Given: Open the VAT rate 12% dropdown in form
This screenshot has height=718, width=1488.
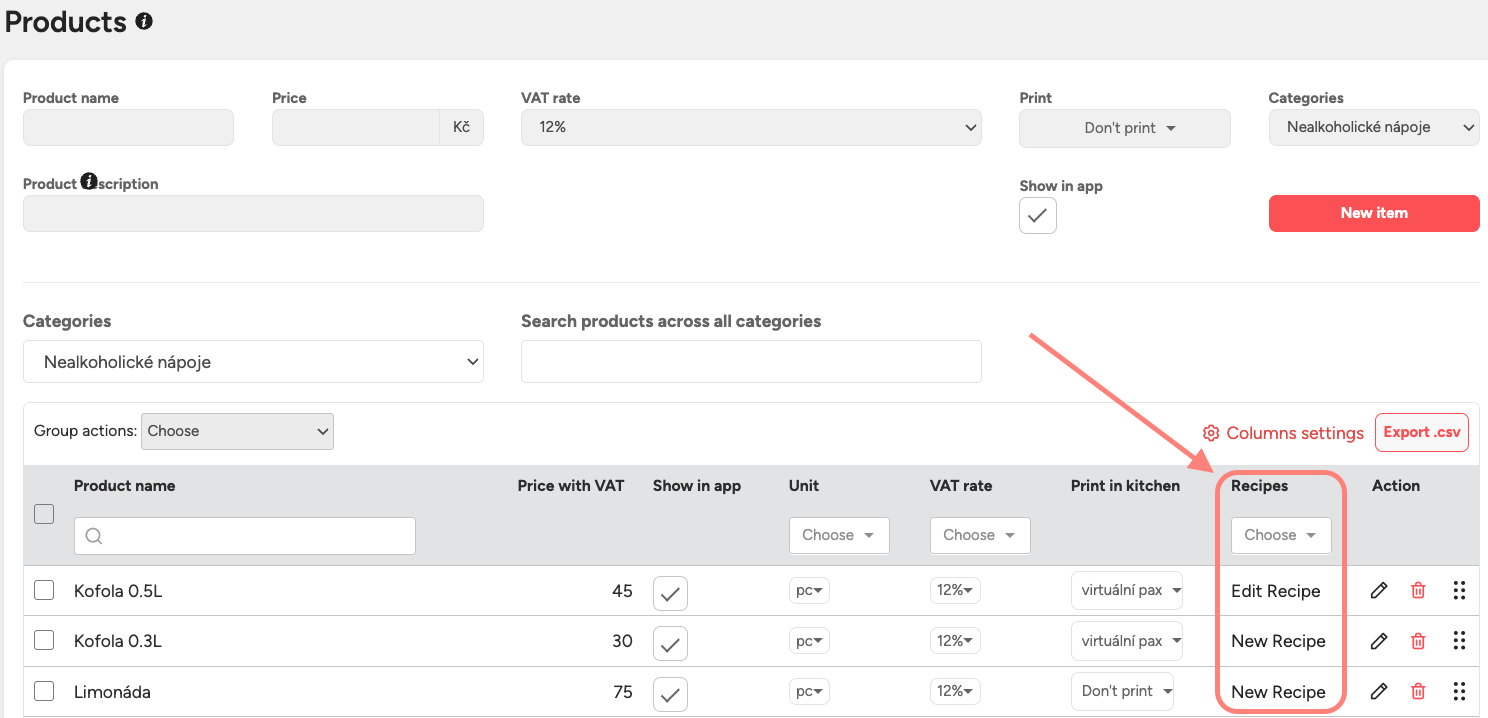Looking at the screenshot, I should [x=751, y=128].
